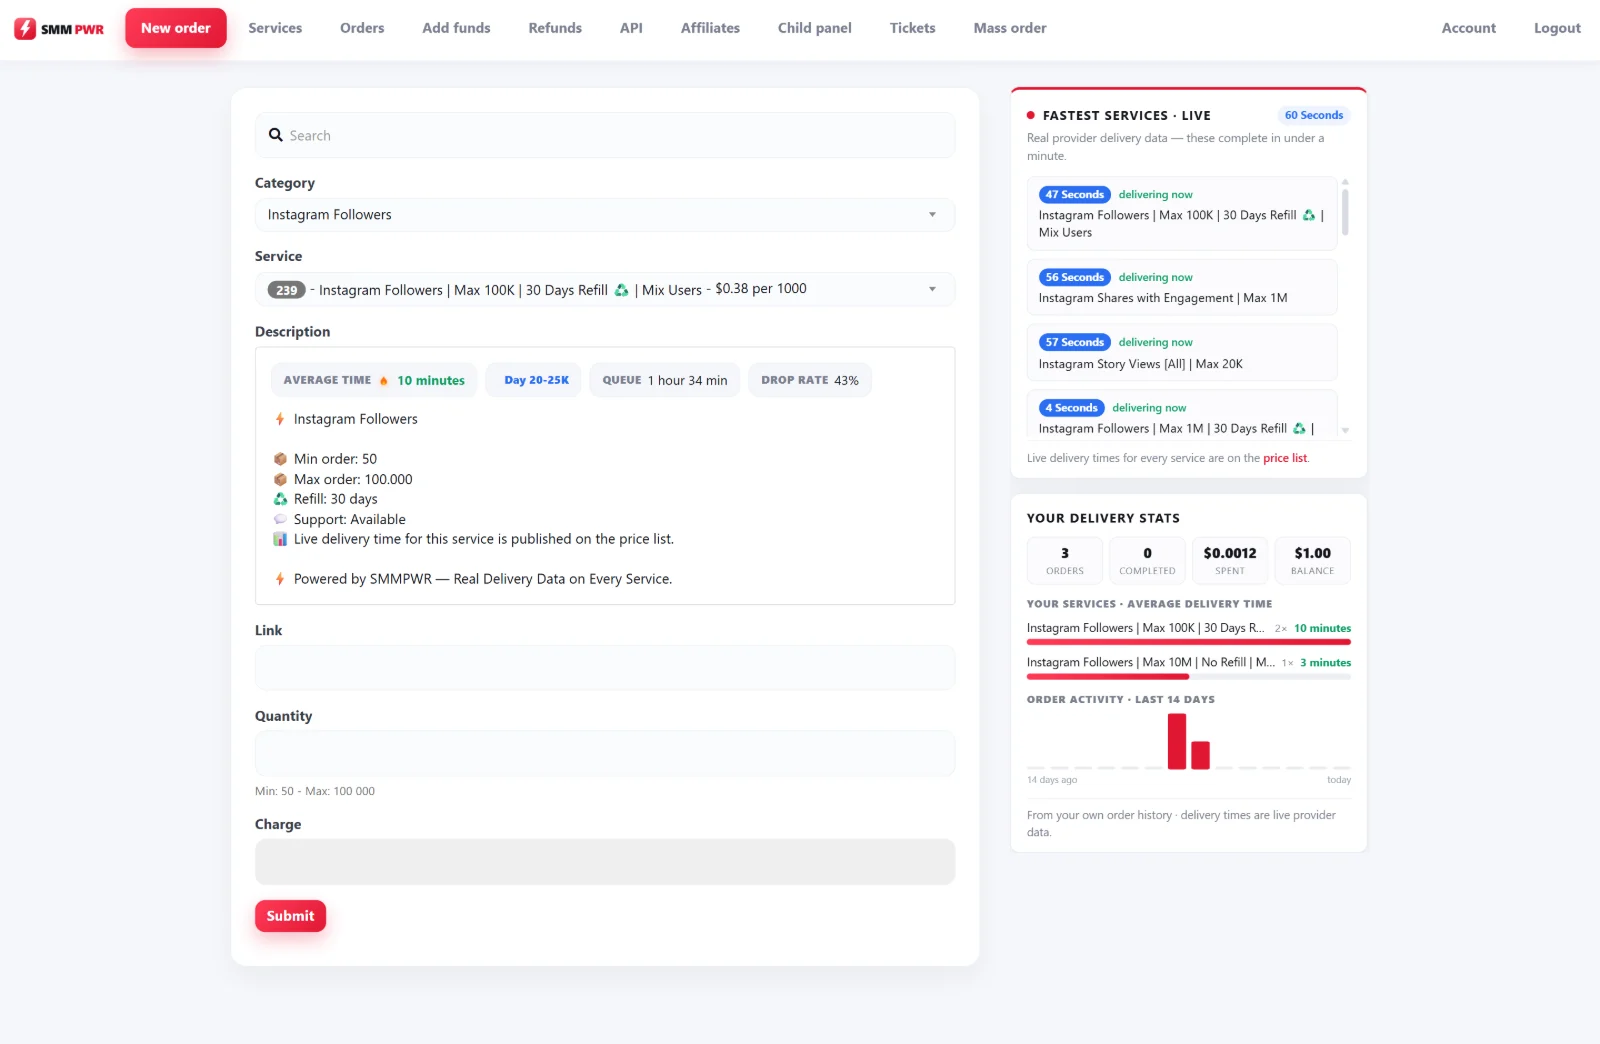Select Instagram Story Views card
Screen dimensions: 1600x1044
tap(1182, 353)
